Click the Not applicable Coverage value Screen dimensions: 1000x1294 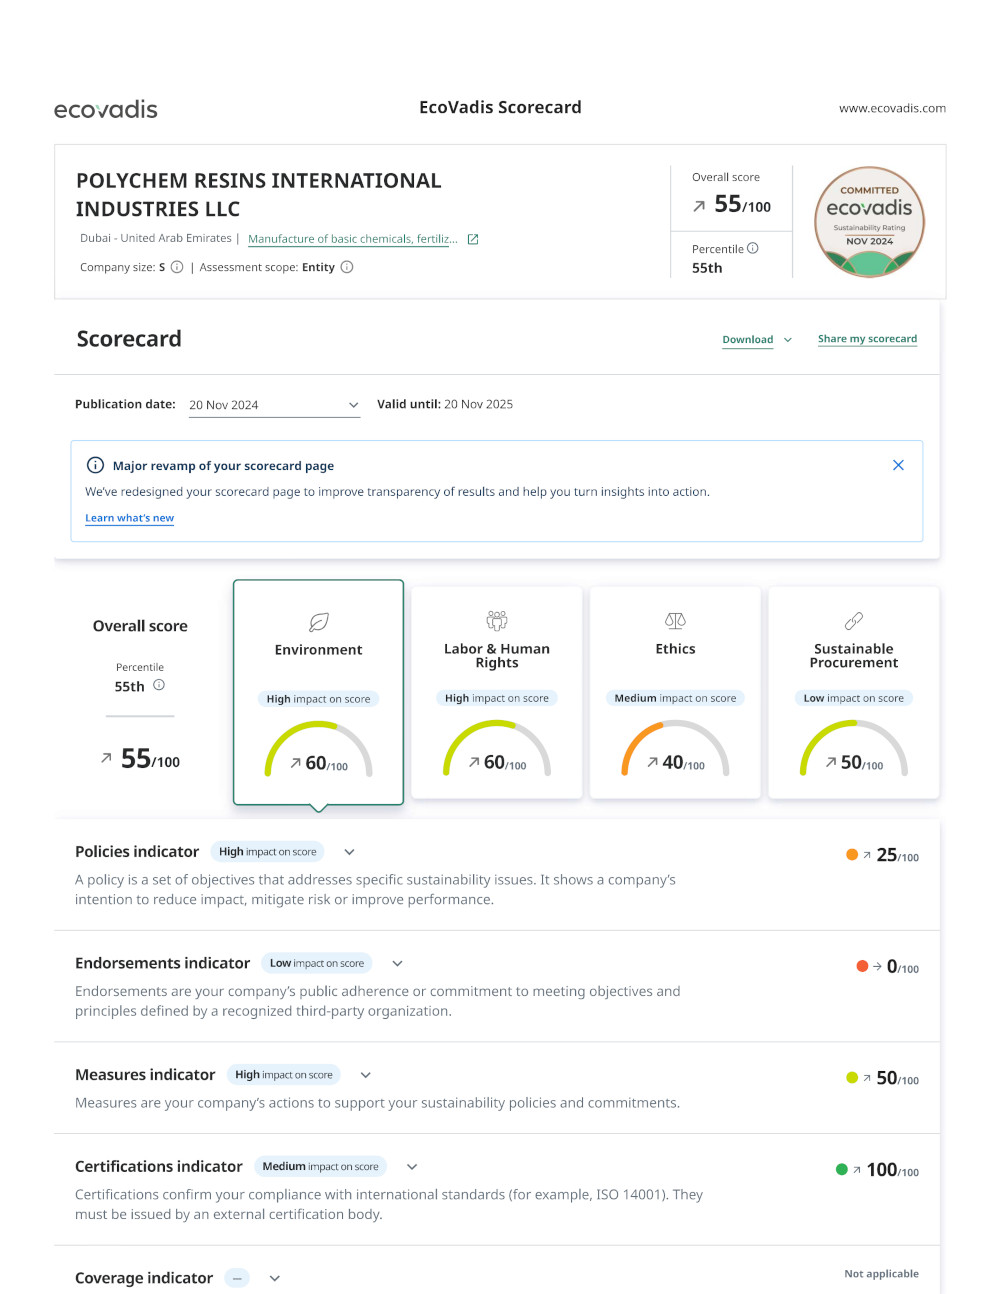coord(882,1274)
